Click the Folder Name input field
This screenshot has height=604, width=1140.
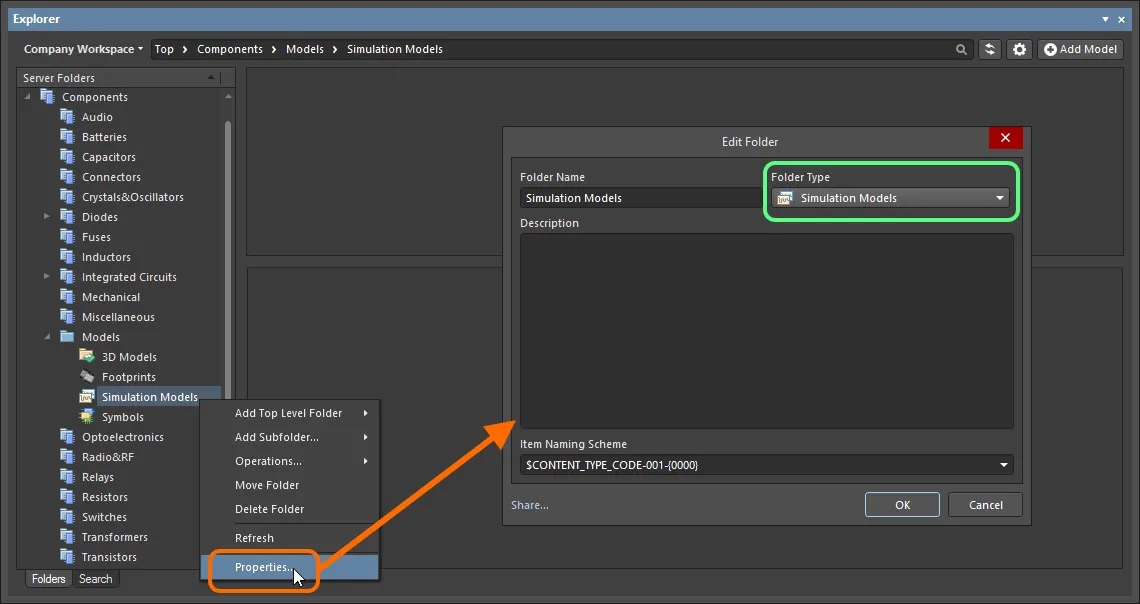(641, 198)
